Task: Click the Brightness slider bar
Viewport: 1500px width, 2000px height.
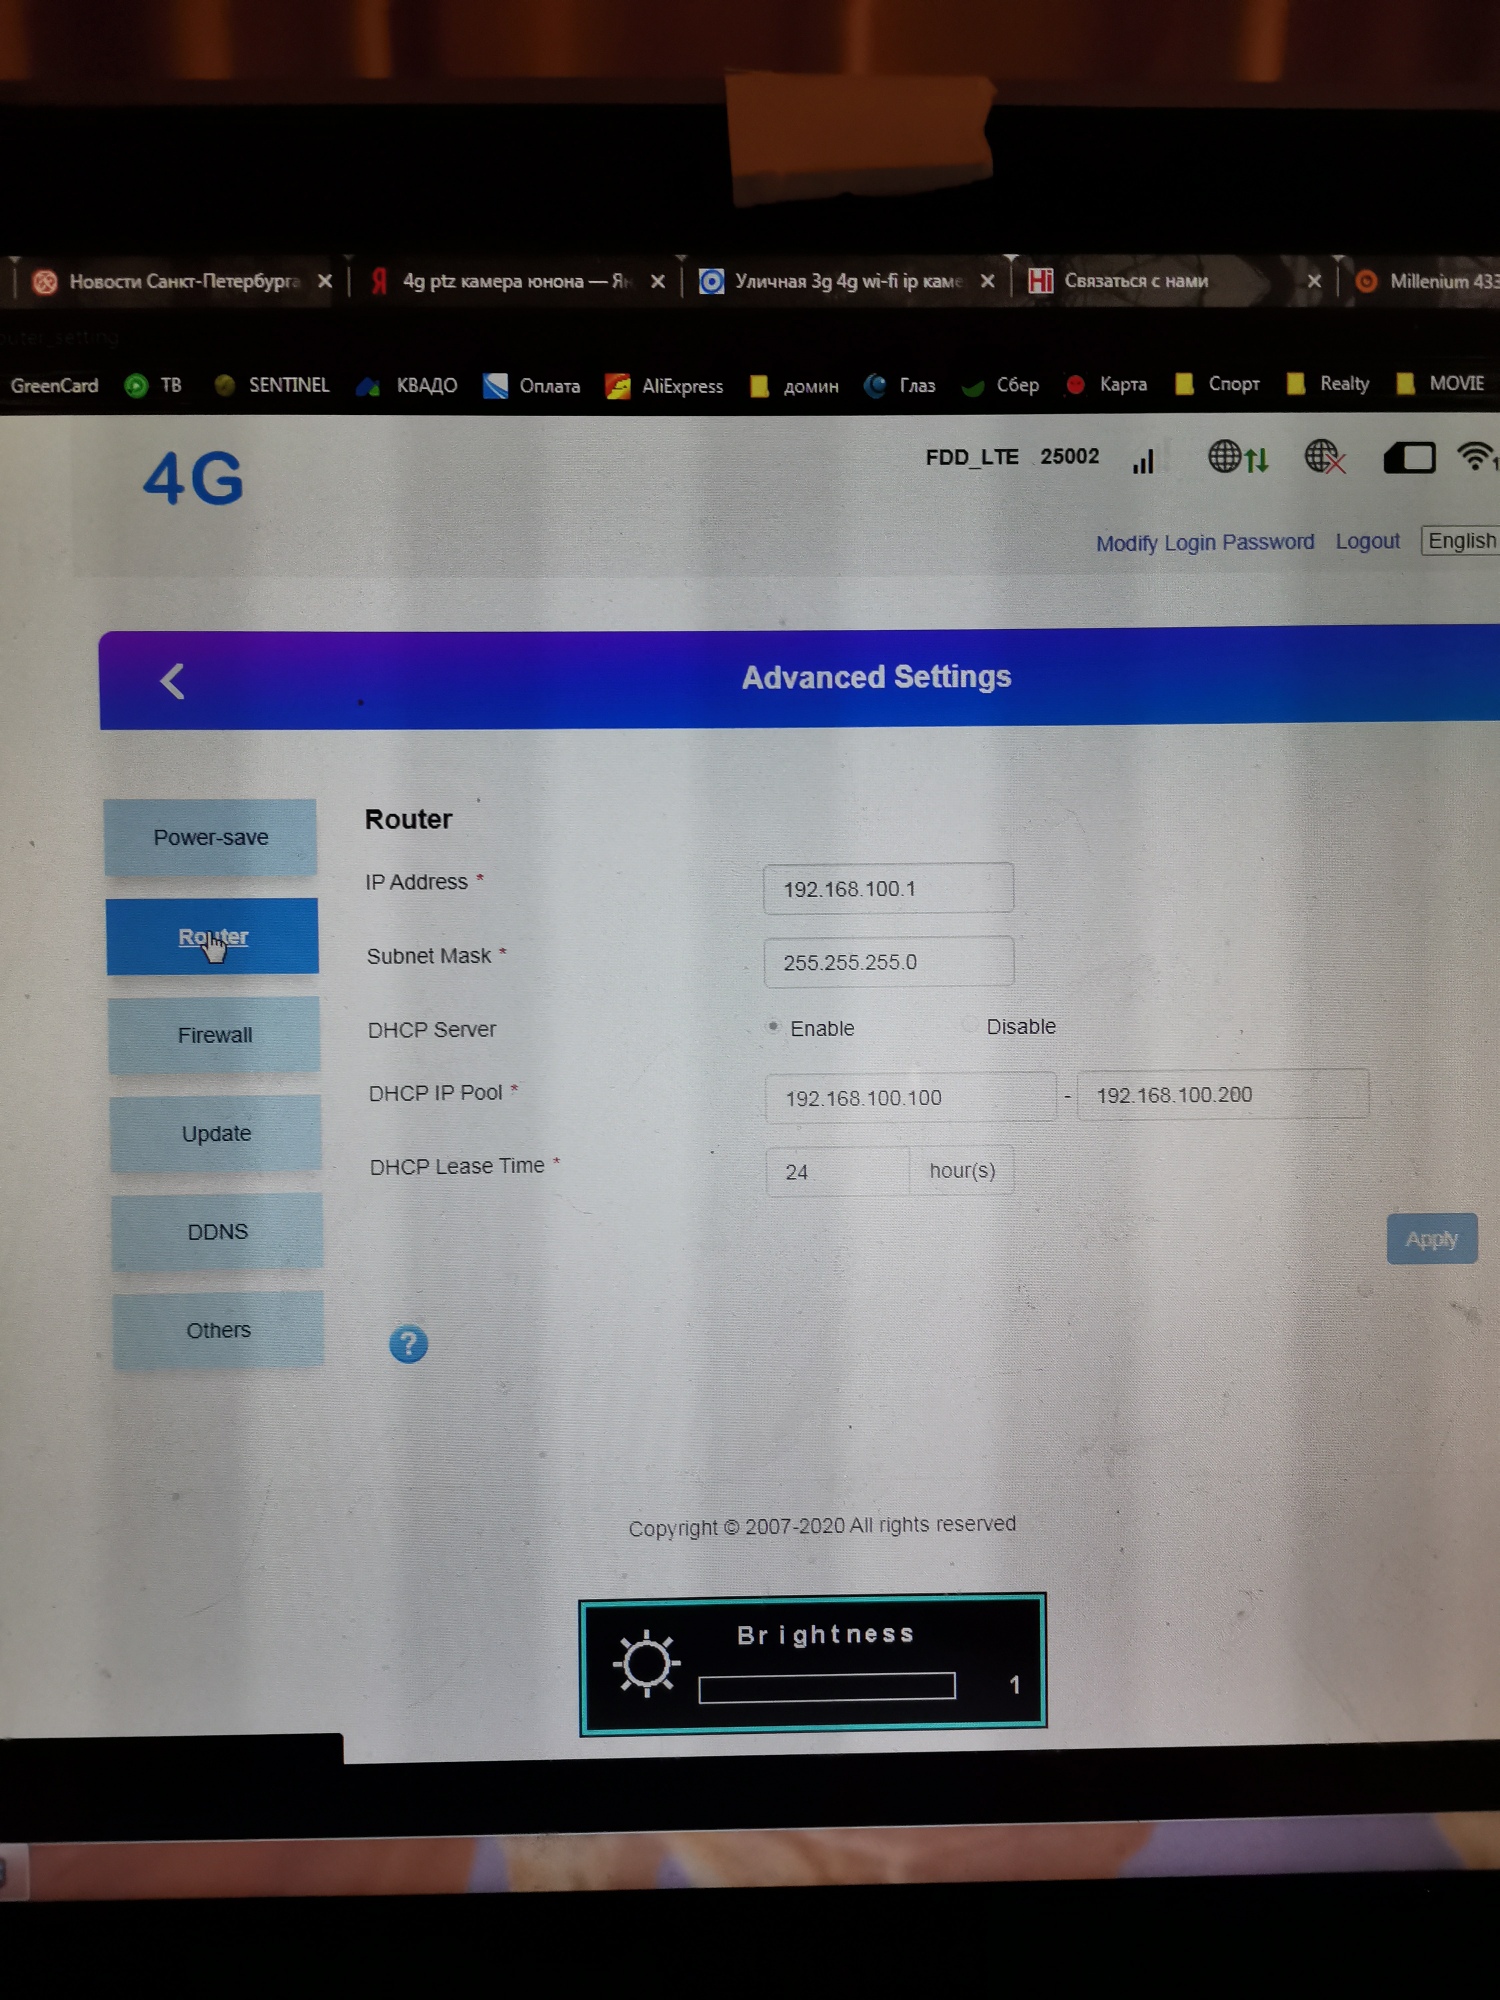Action: 826,1687
